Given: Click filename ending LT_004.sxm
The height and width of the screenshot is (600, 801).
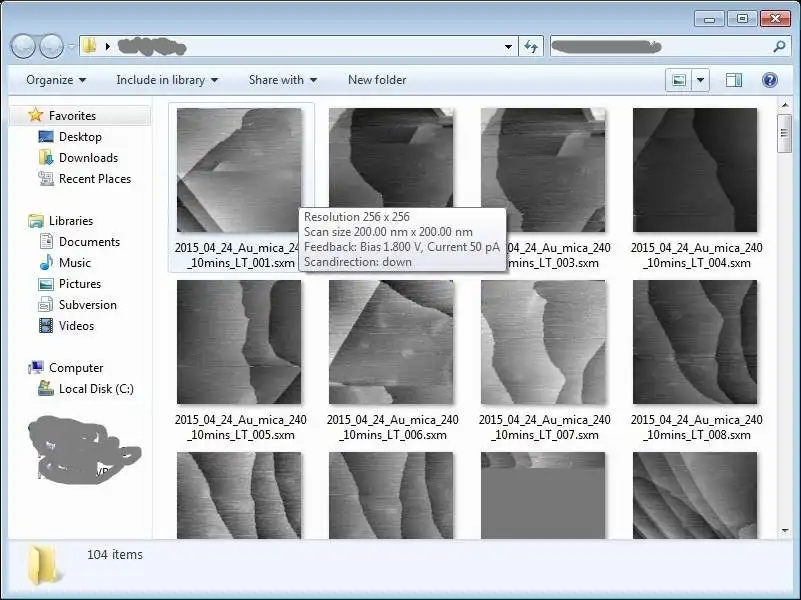Looking at the screenshot, I should coord(696,255).
